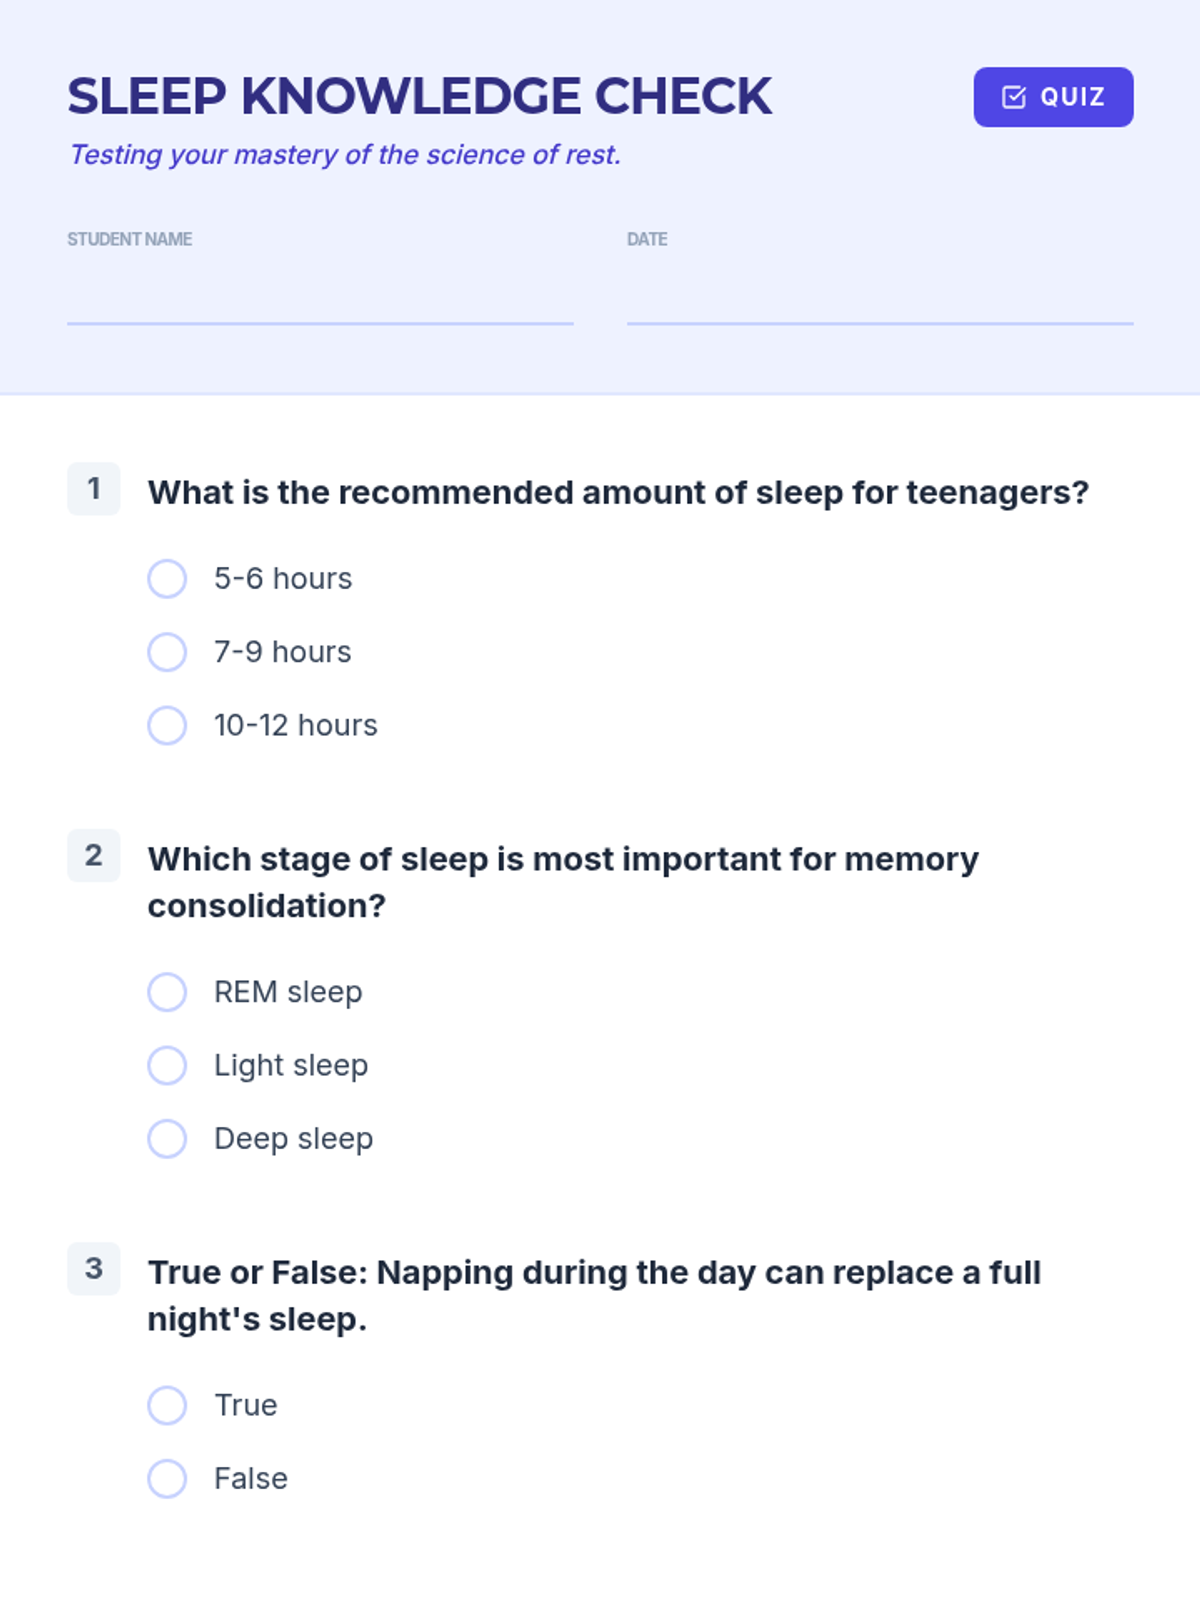
Task: Click the QUIZ badge button
Action: pos(1053,97)
